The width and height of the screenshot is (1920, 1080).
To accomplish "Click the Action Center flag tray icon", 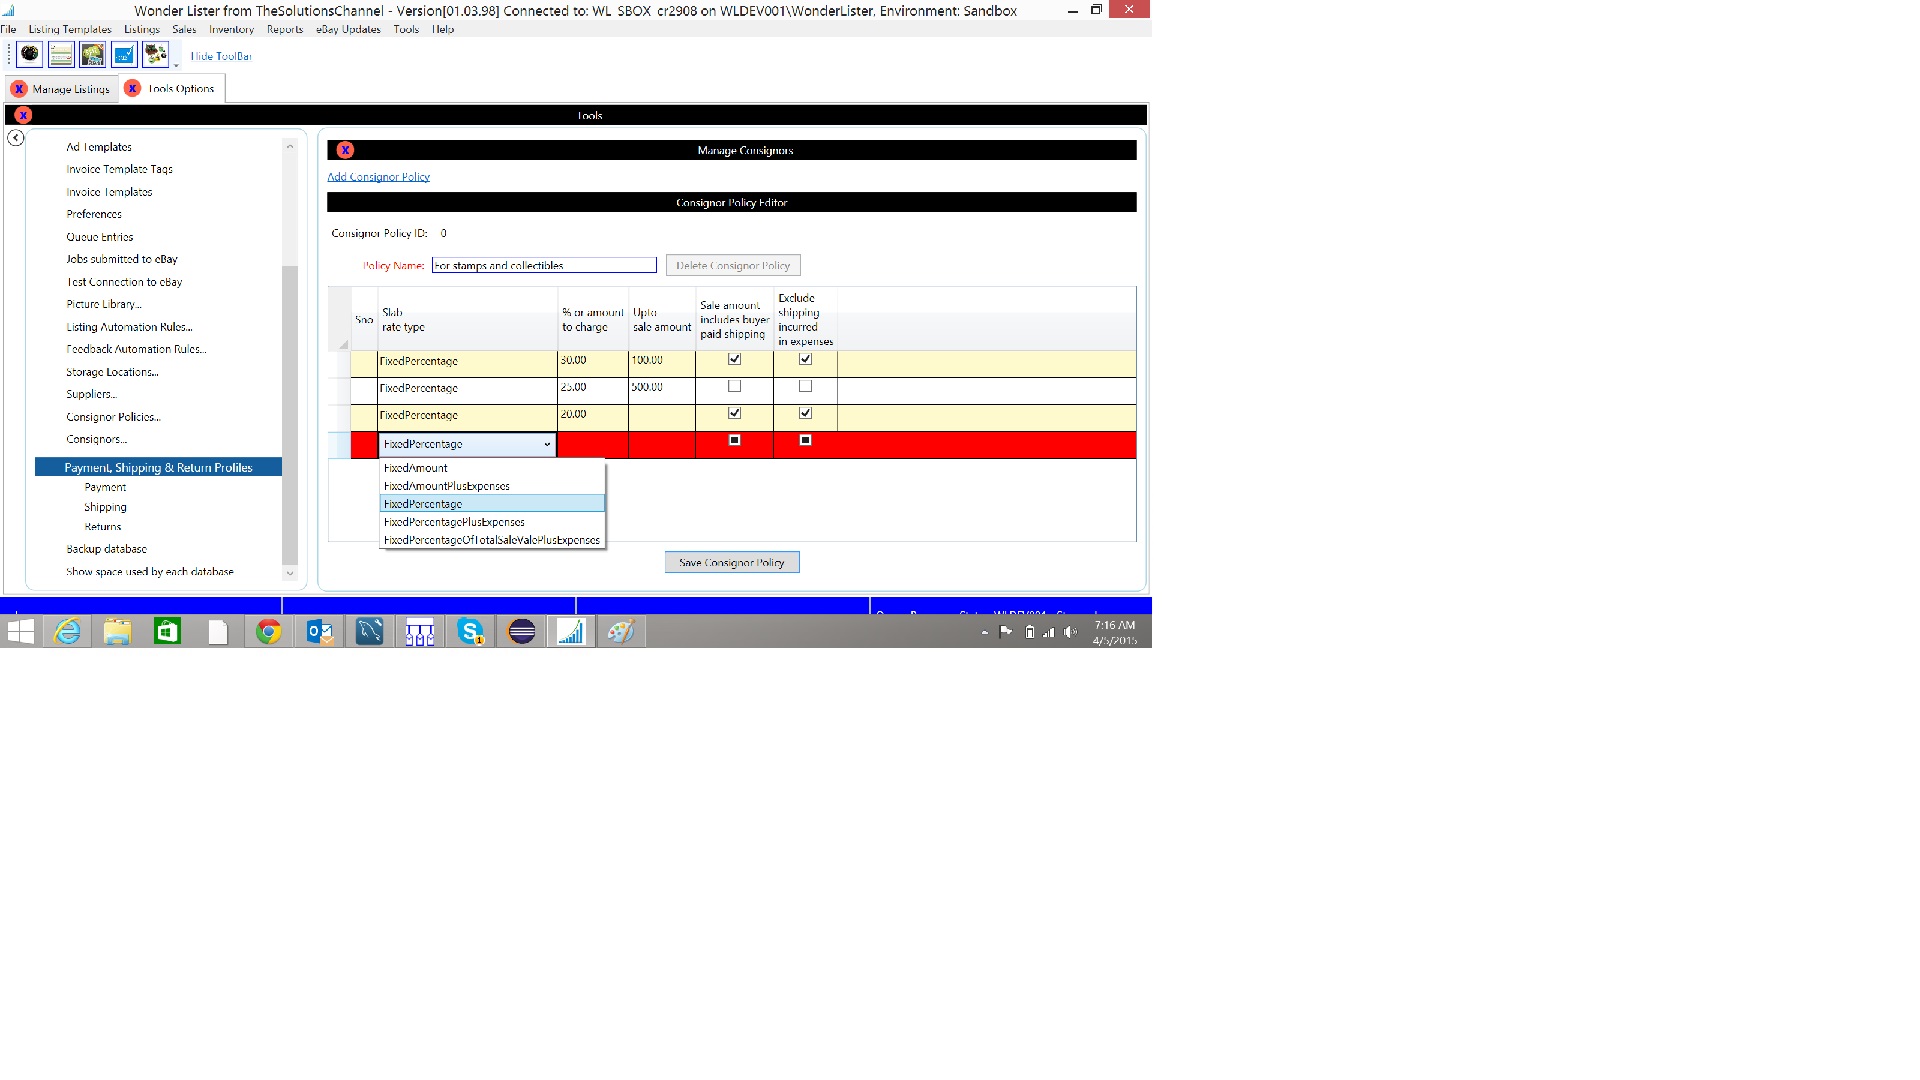I will click(x=1006, y=632).
